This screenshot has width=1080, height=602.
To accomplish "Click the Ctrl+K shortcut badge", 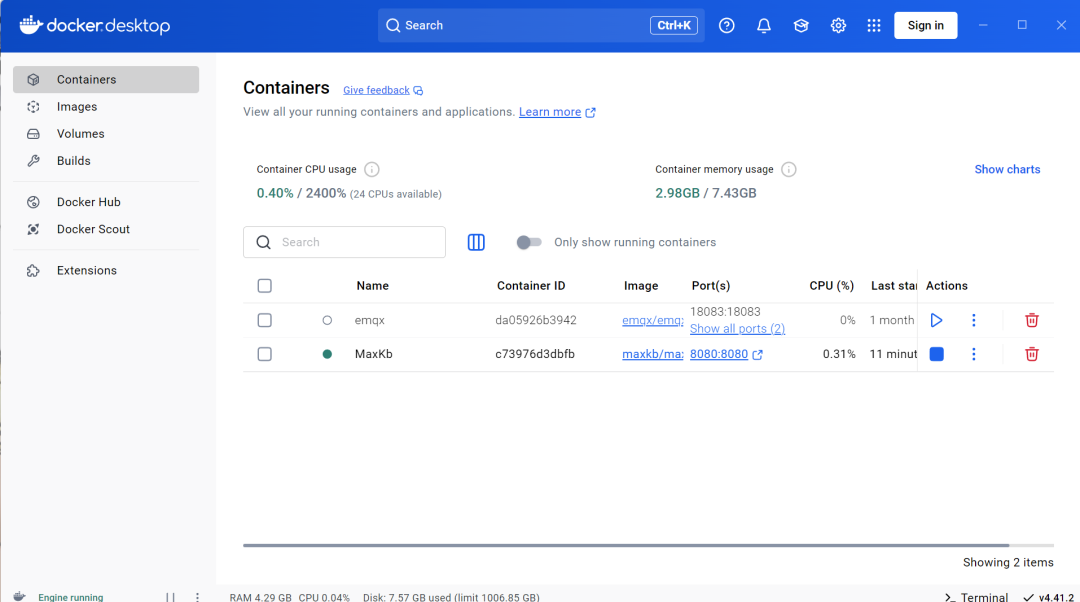I will (674, 25).
